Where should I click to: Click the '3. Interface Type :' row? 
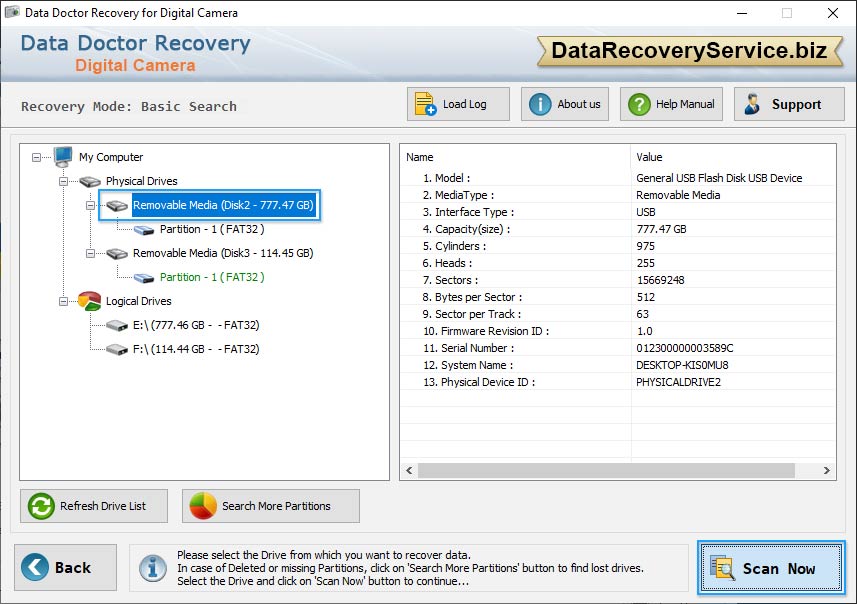(x=618, y=212)
